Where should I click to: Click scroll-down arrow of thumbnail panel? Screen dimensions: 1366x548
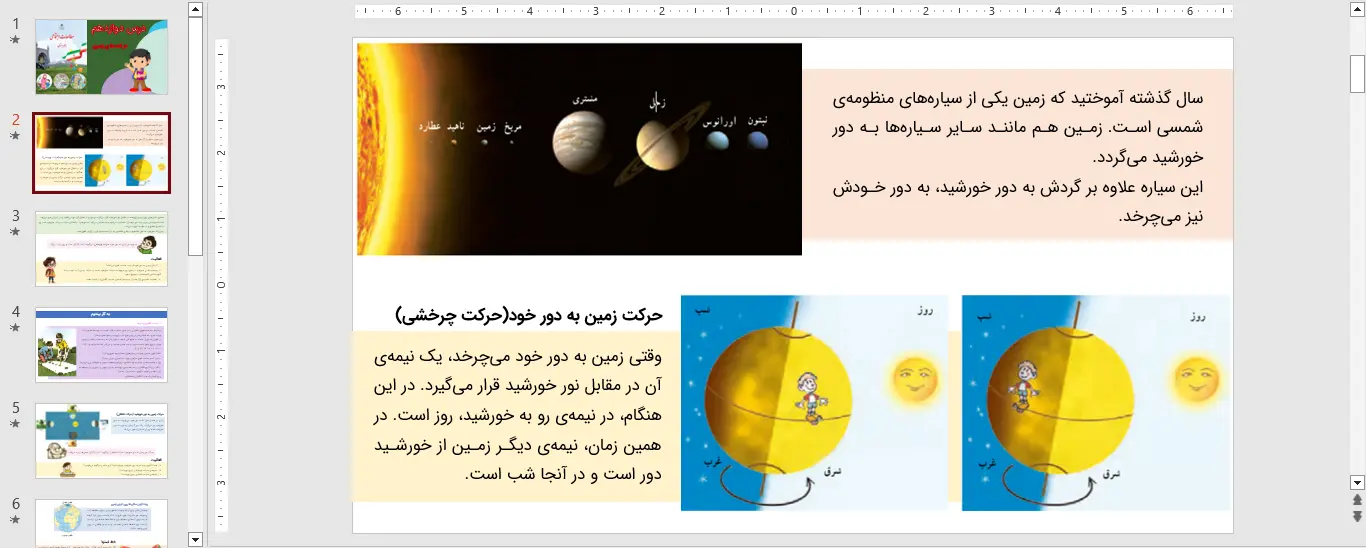pos(195,539)
